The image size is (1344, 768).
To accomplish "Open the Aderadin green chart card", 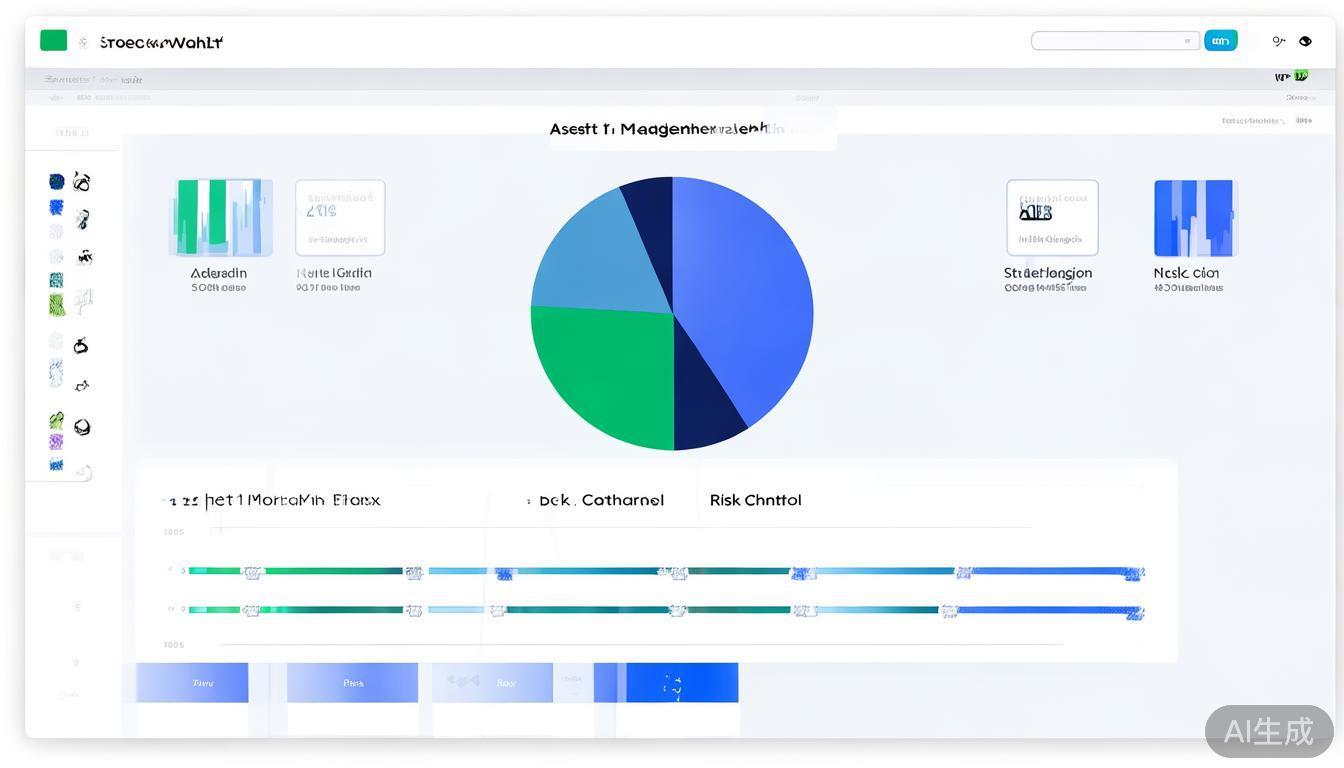I will point(220,218).
